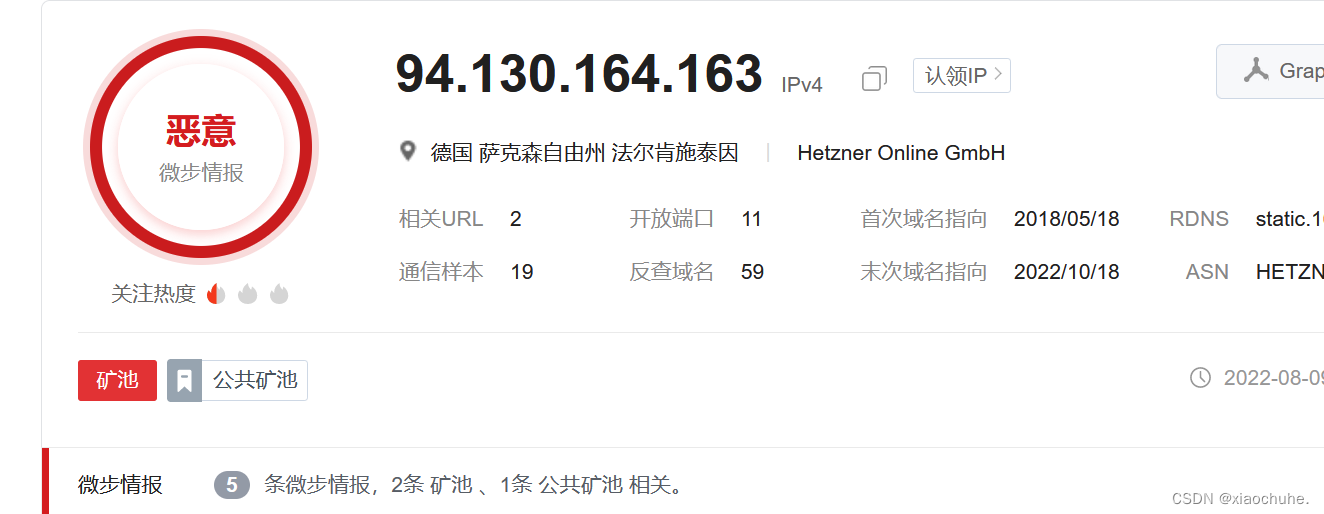Click the 微步情报 section heading
The image size is (1324, 514).
click(x=120, y=486)
